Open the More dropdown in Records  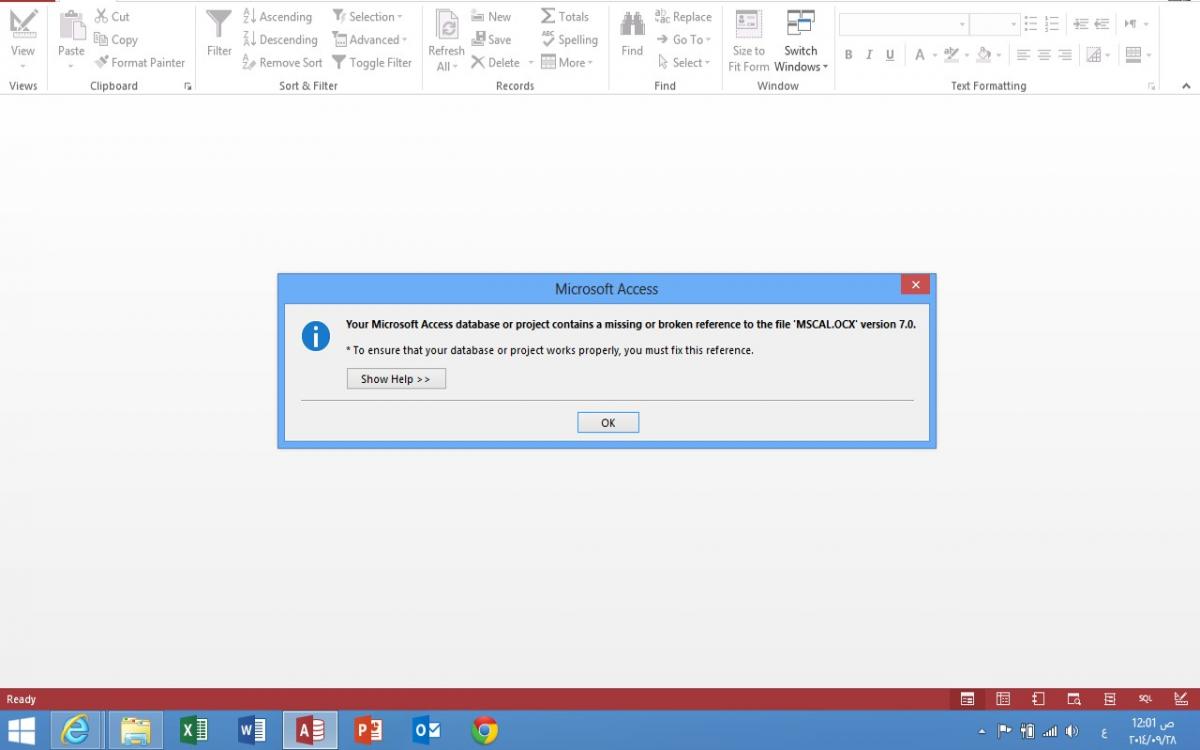coord(567,63)
